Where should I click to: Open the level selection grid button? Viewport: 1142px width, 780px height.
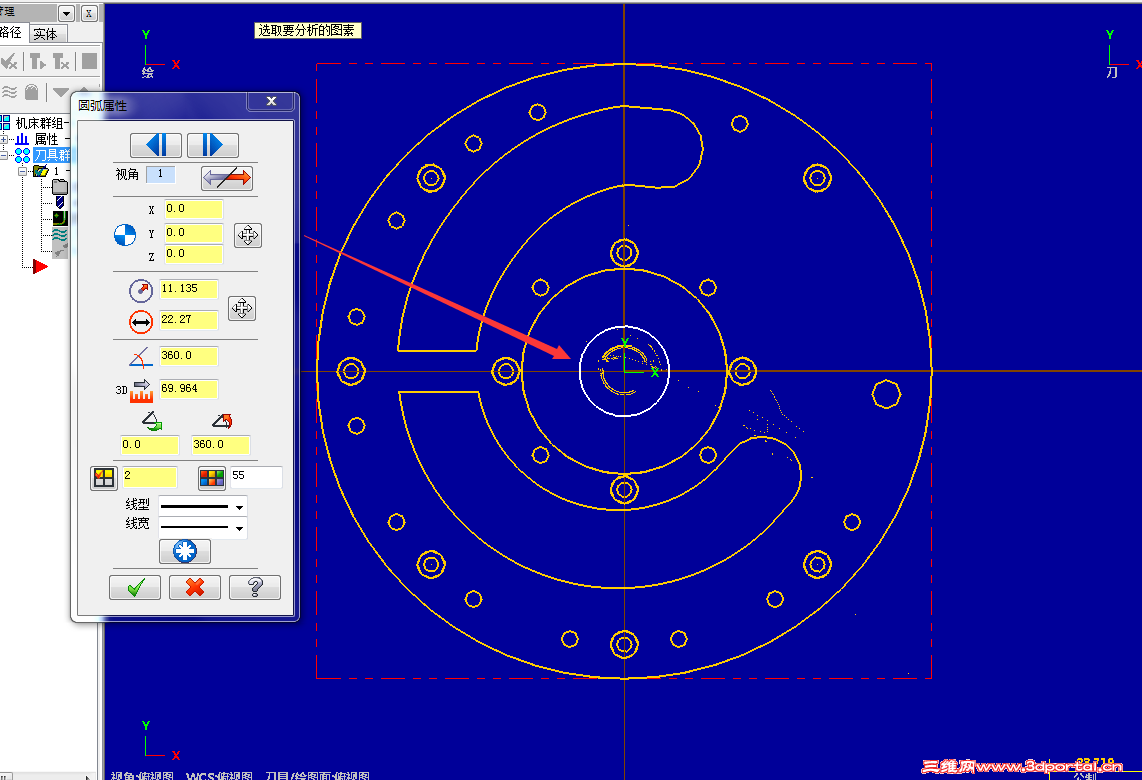point(104,478)
